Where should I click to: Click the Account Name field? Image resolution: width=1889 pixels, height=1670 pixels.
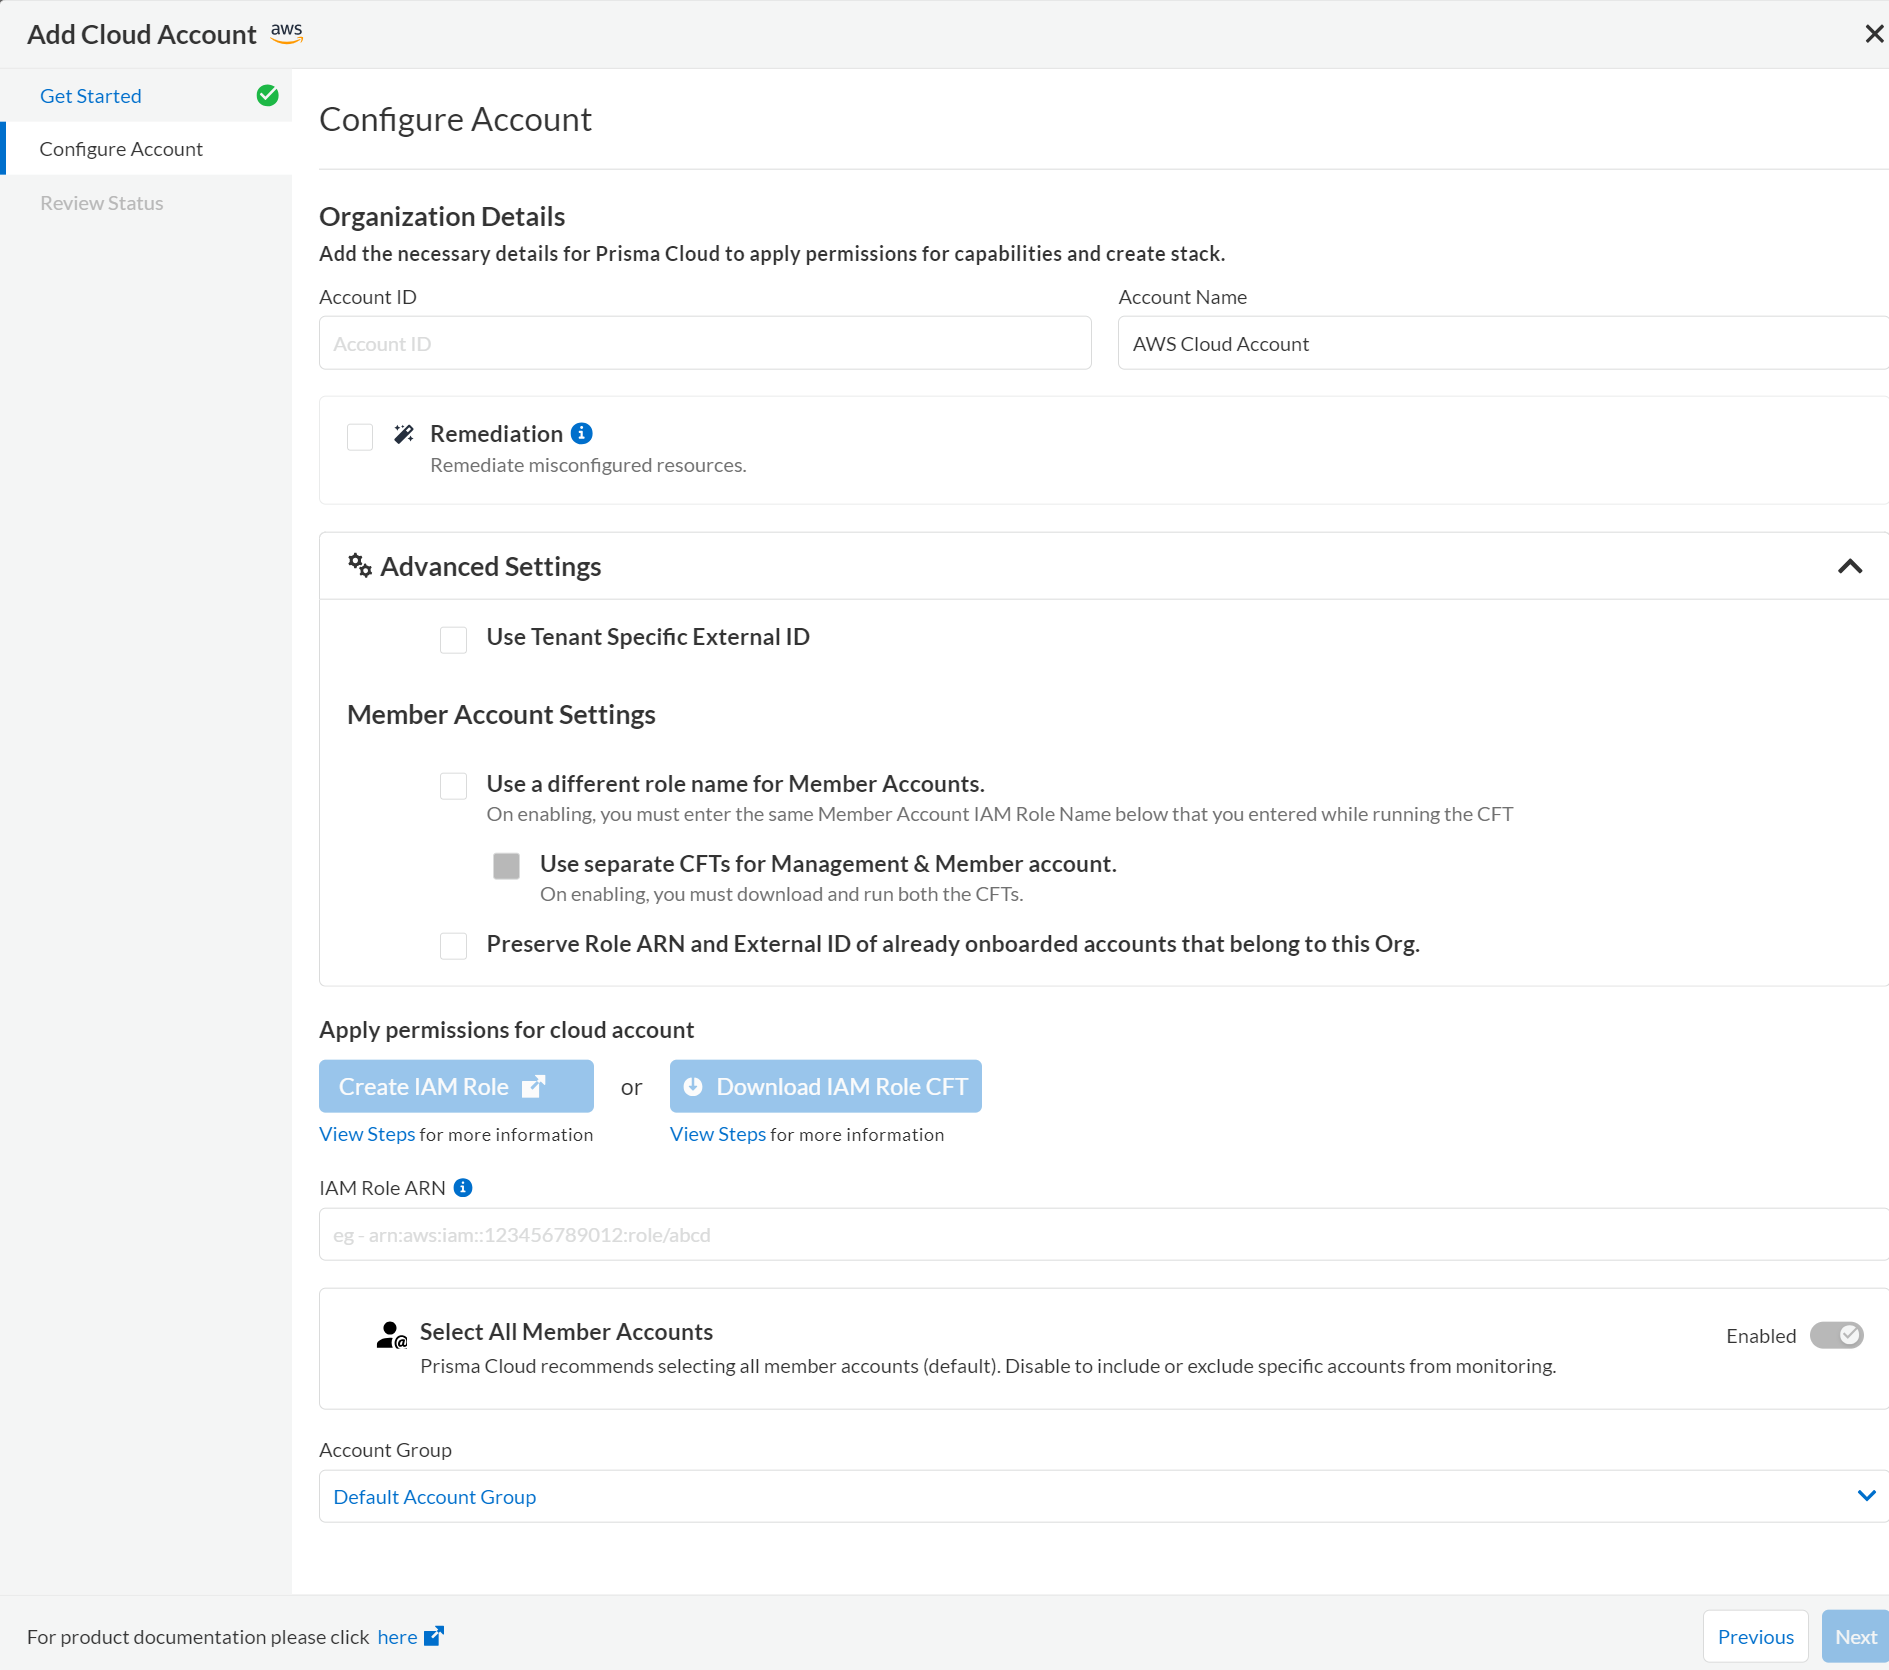[1503, 344]
